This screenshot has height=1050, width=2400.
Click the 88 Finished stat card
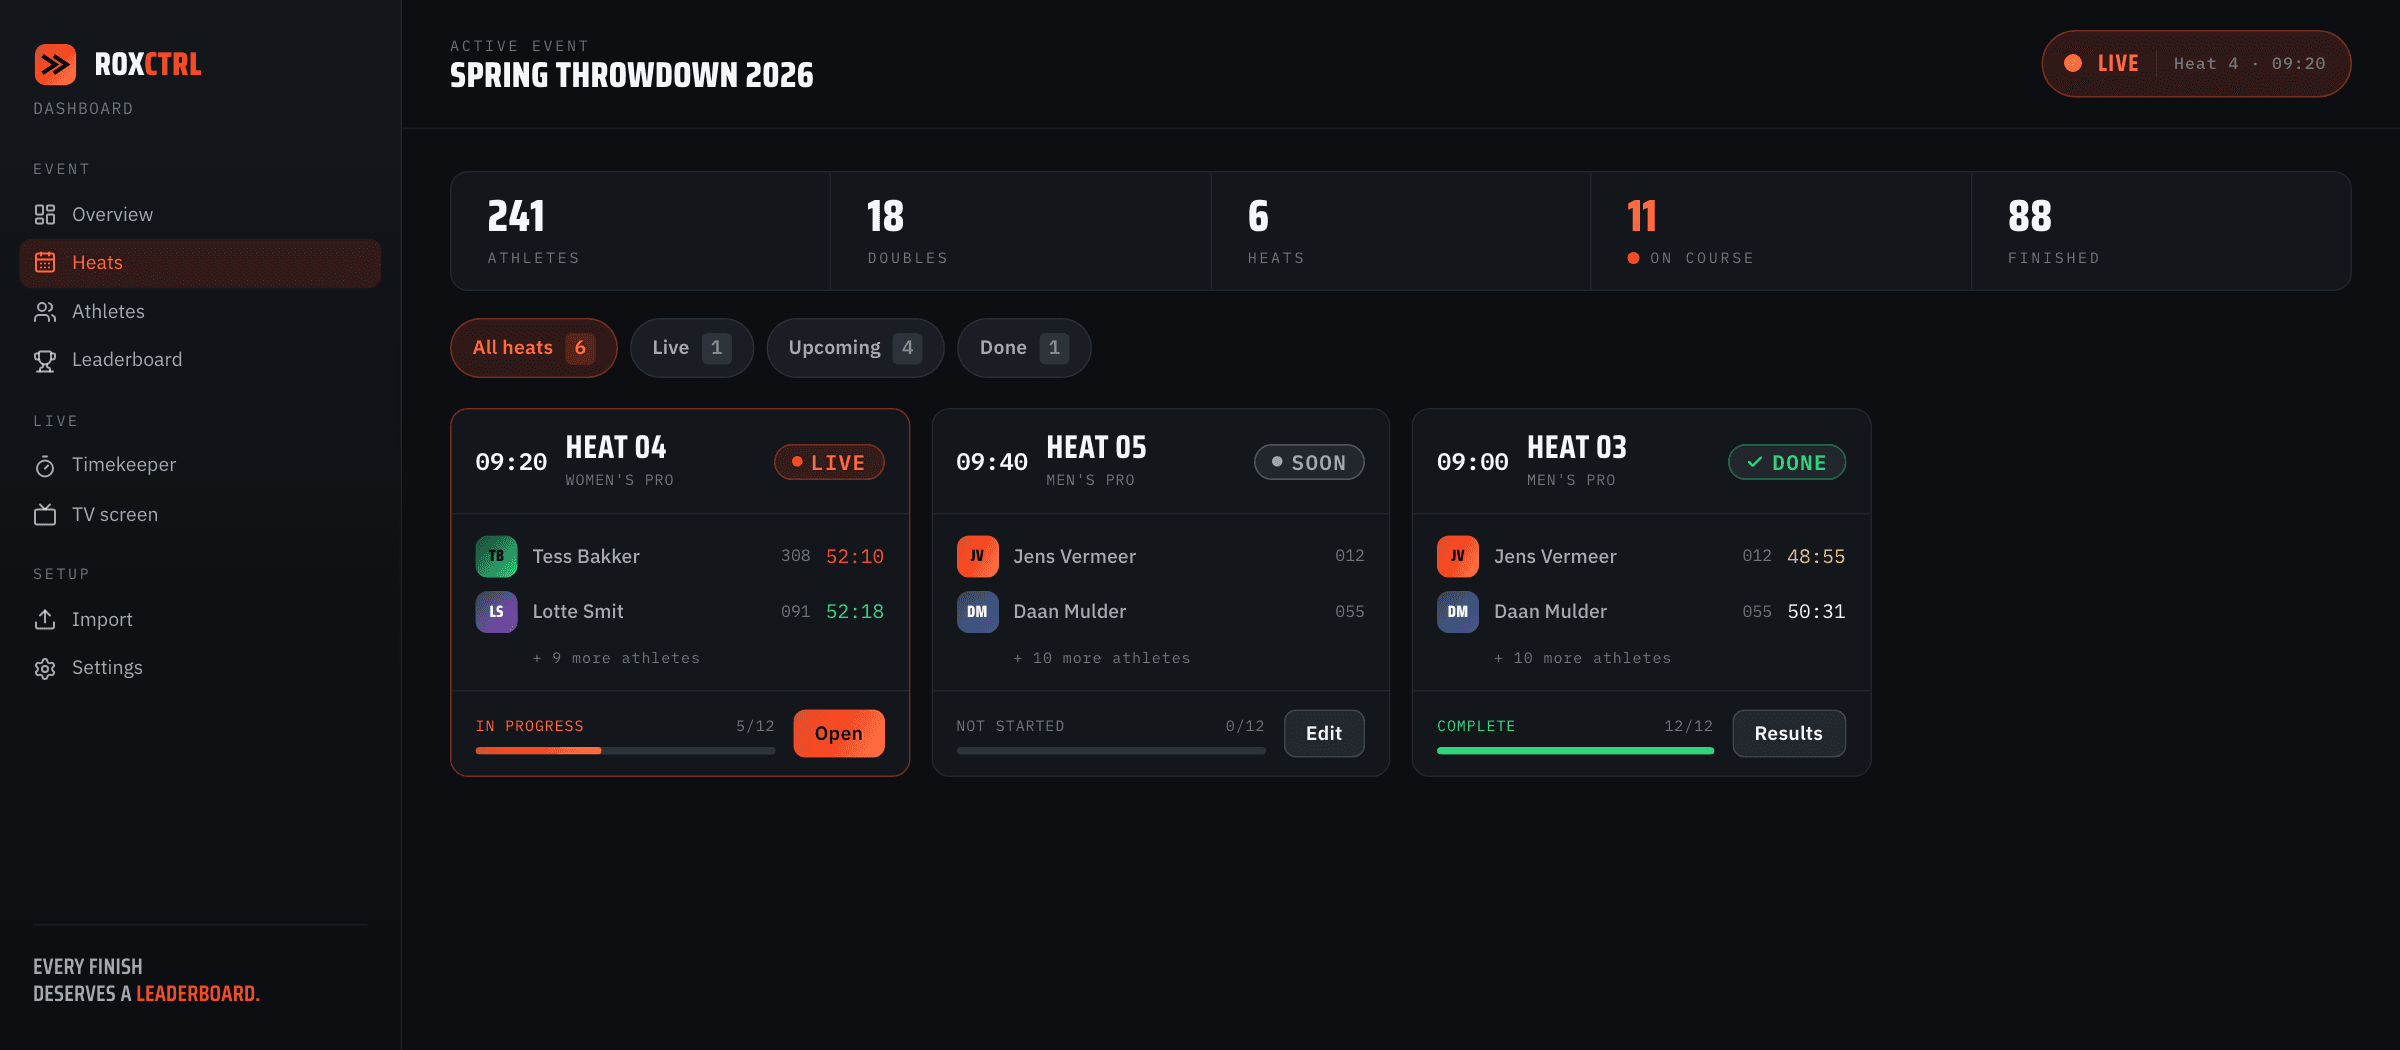2161,231
